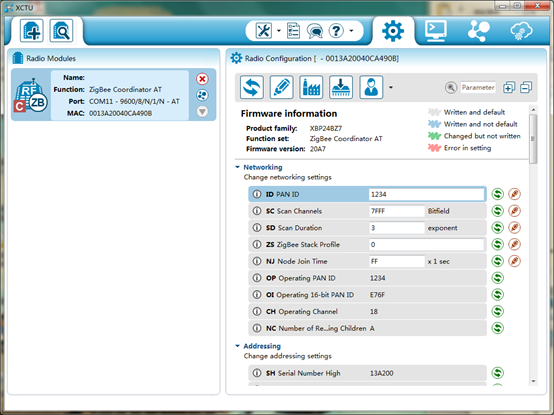Write the Scan Duration setting
Image resolution: width=554 pixels, height=415 pixels.
514,228
